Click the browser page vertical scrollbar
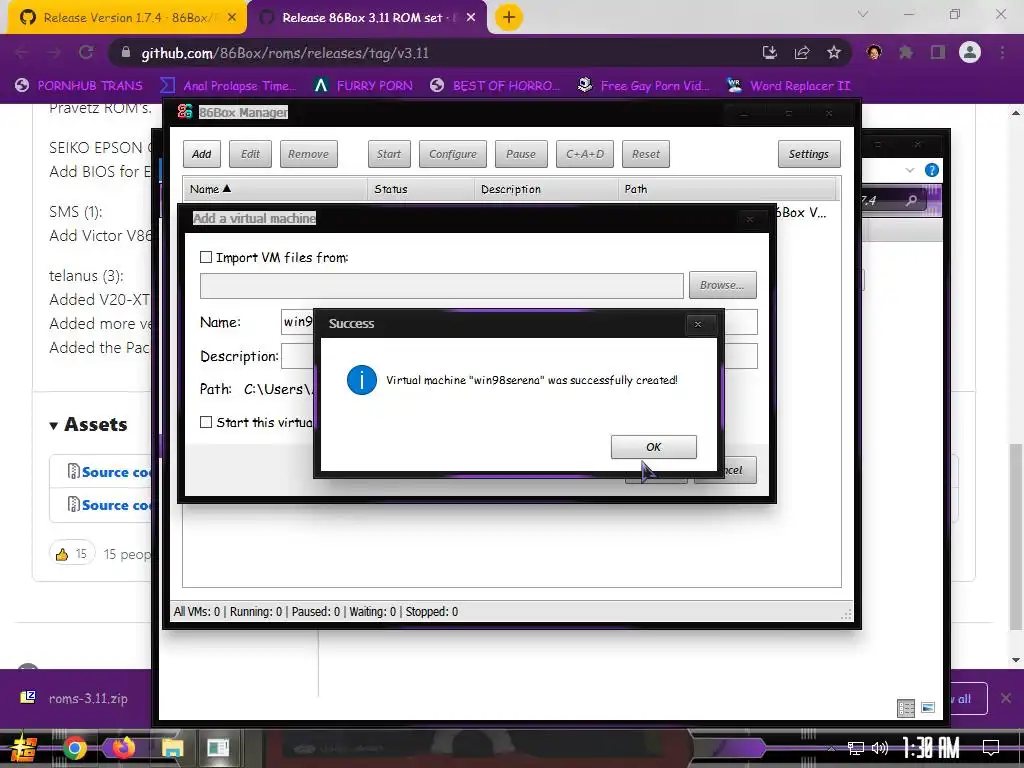The image size is (1024, 768). pyautogui.click(x=1016, y=537)
